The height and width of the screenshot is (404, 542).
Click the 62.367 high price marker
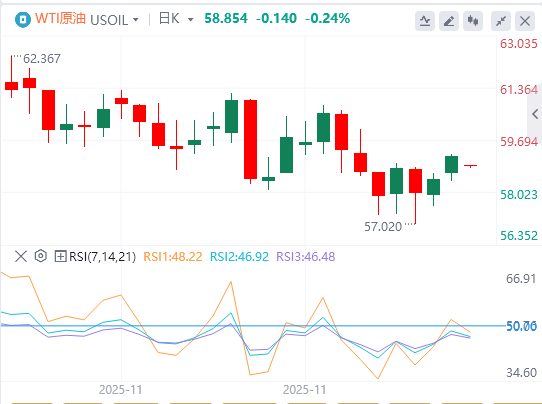(42, 59)
